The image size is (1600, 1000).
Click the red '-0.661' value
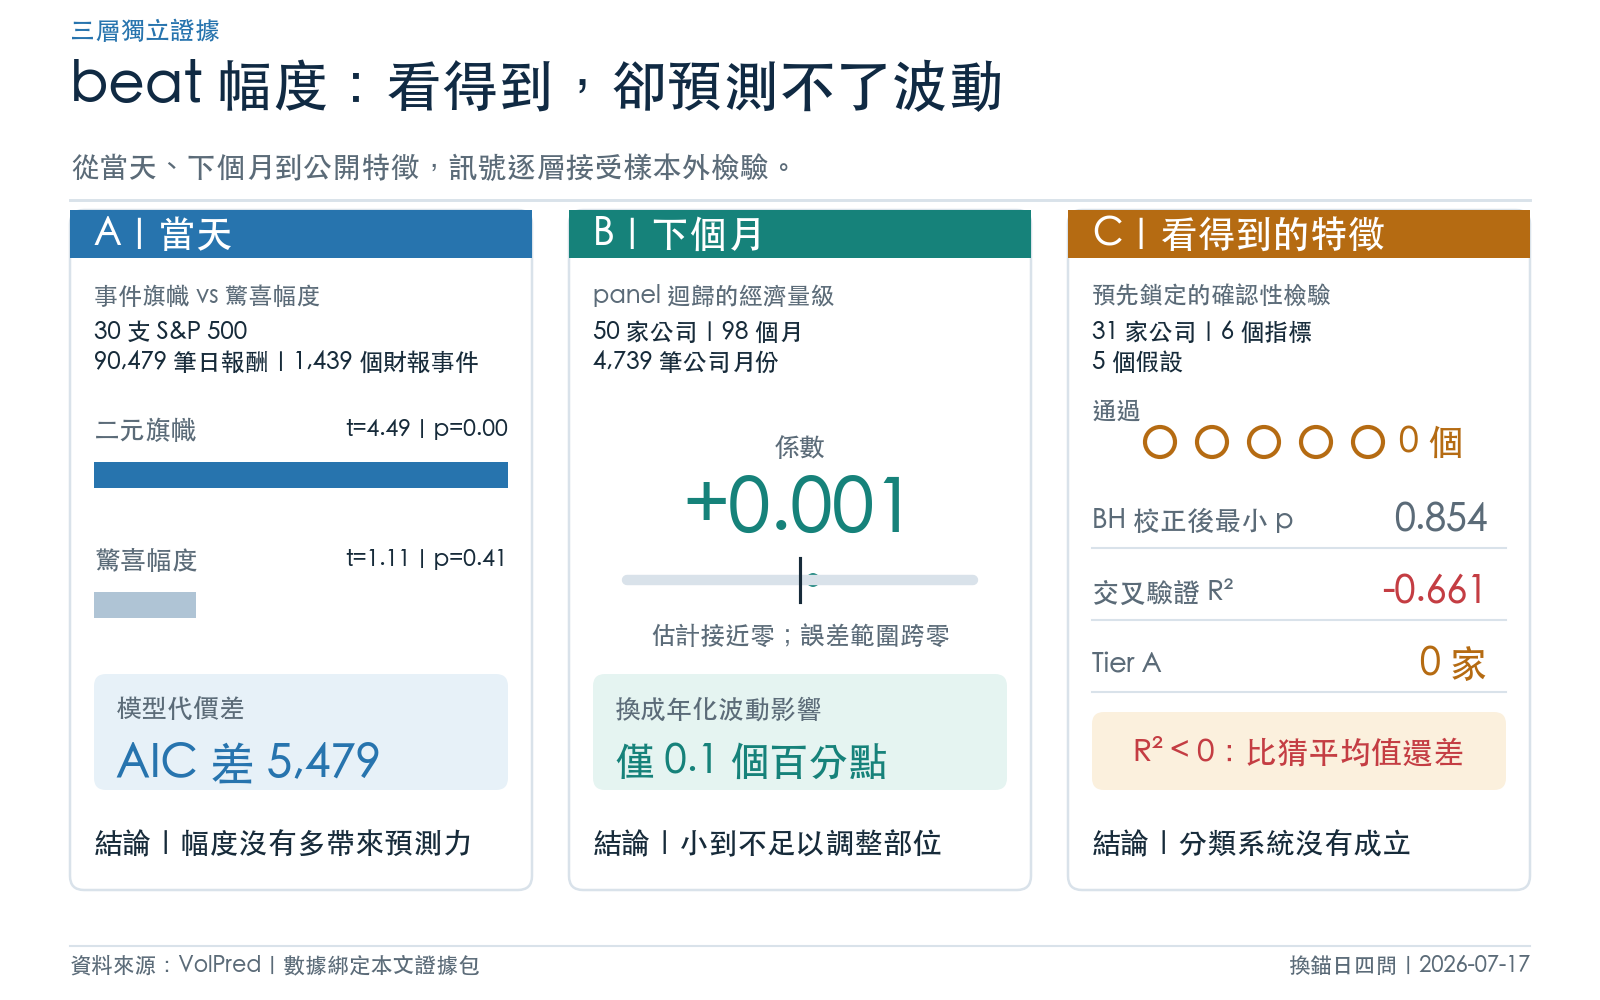pyautogui.click(x=1434, y=589)
